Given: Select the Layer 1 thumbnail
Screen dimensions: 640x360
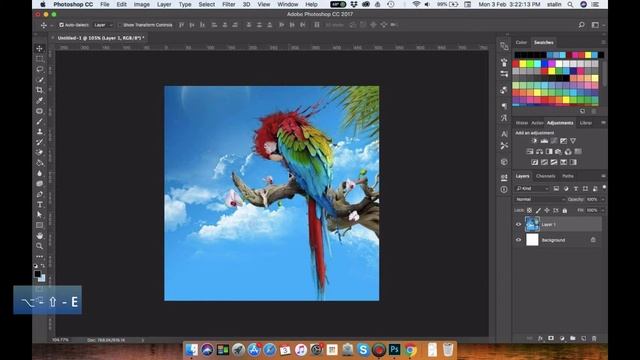Looking at the screenshot, I should click(x=532, y=224).
